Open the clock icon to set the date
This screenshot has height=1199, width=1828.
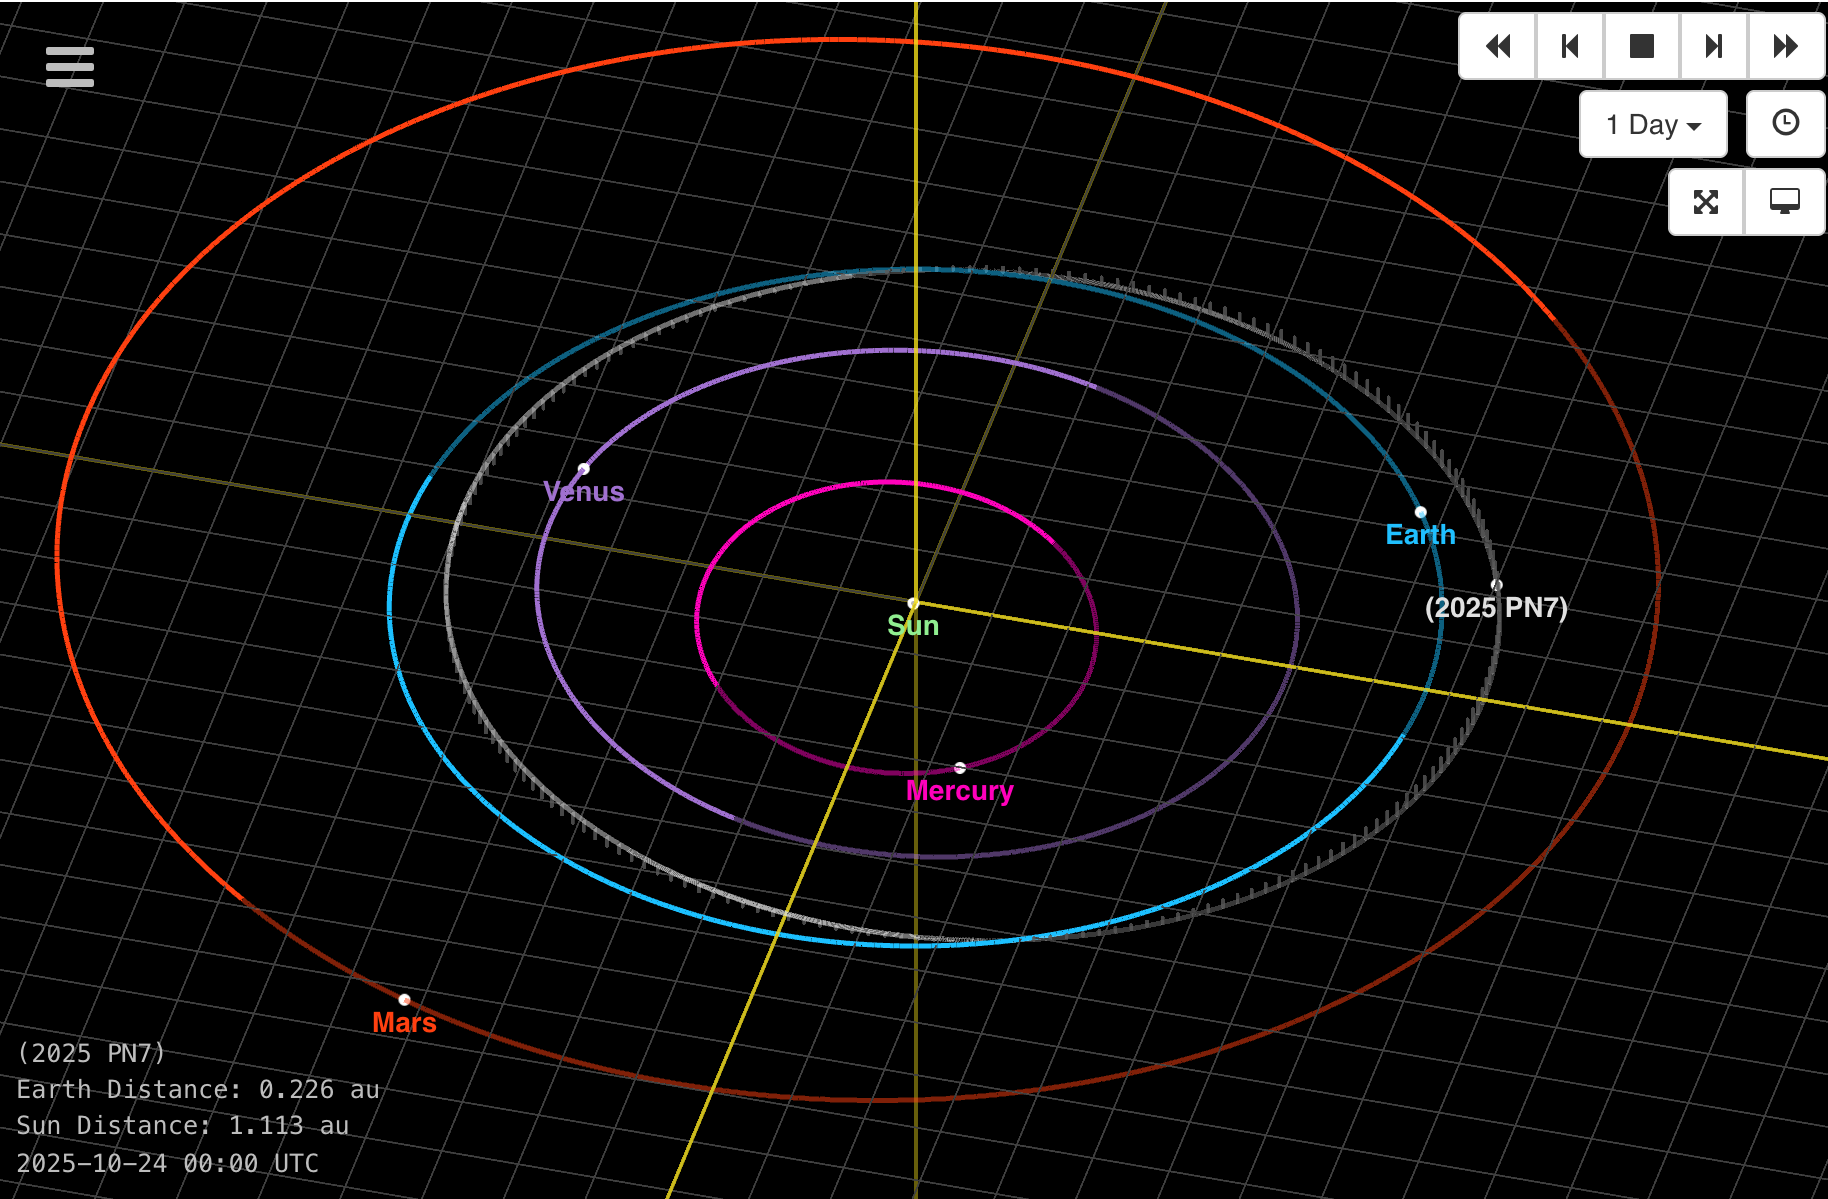[x=1785, y=123]
